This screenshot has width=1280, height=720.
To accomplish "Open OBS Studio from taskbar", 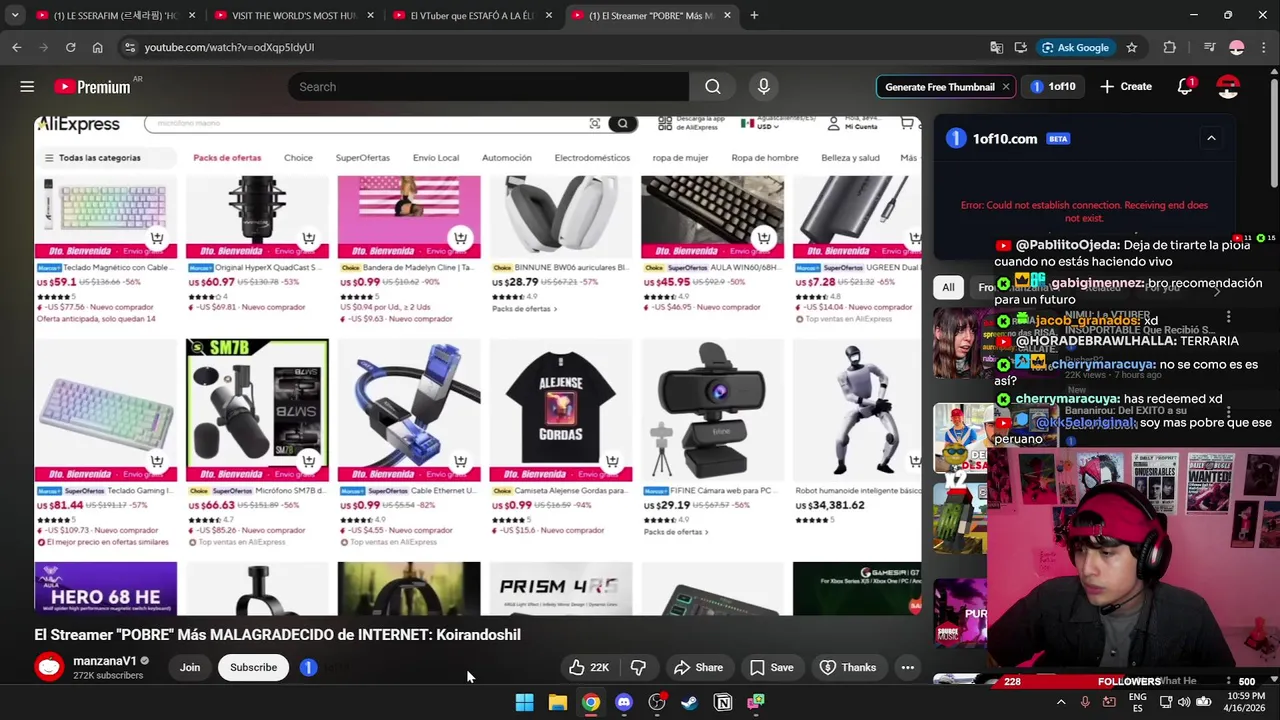I will pos(657,702).
